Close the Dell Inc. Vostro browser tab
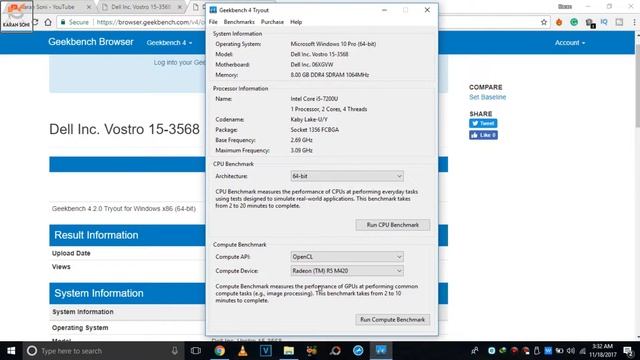Viewport: 640px width, 360px height. click(180, 7)
